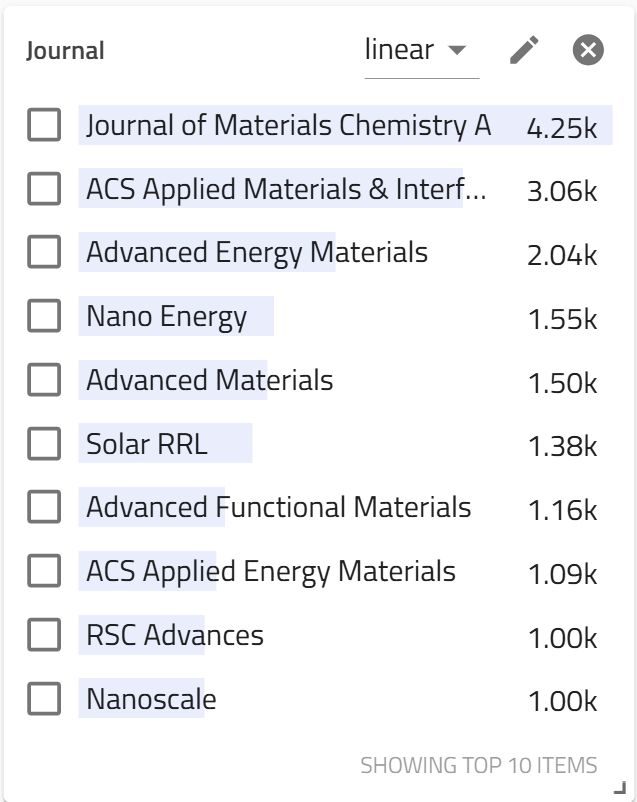Toggle the Advanced Materials checkbox
Viewport: 637px width, 802px height.
(44, 380)
